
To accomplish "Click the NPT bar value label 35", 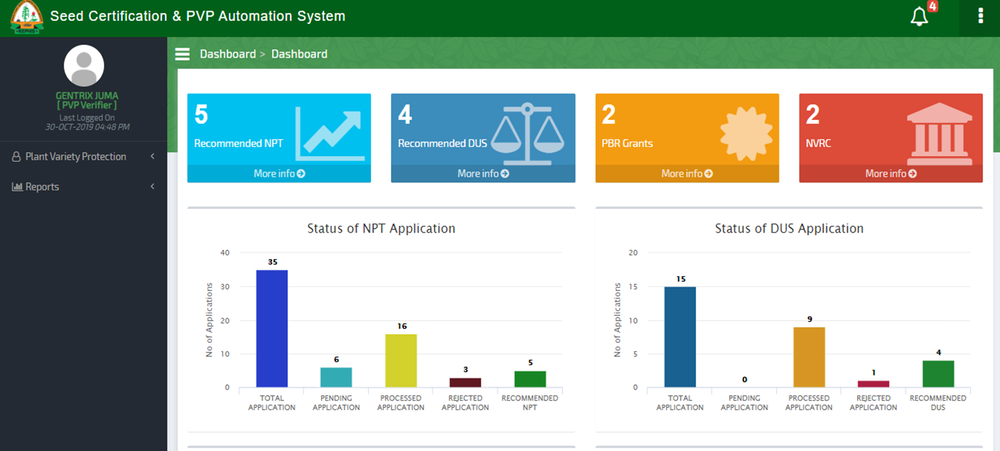I will pos(272,262).
